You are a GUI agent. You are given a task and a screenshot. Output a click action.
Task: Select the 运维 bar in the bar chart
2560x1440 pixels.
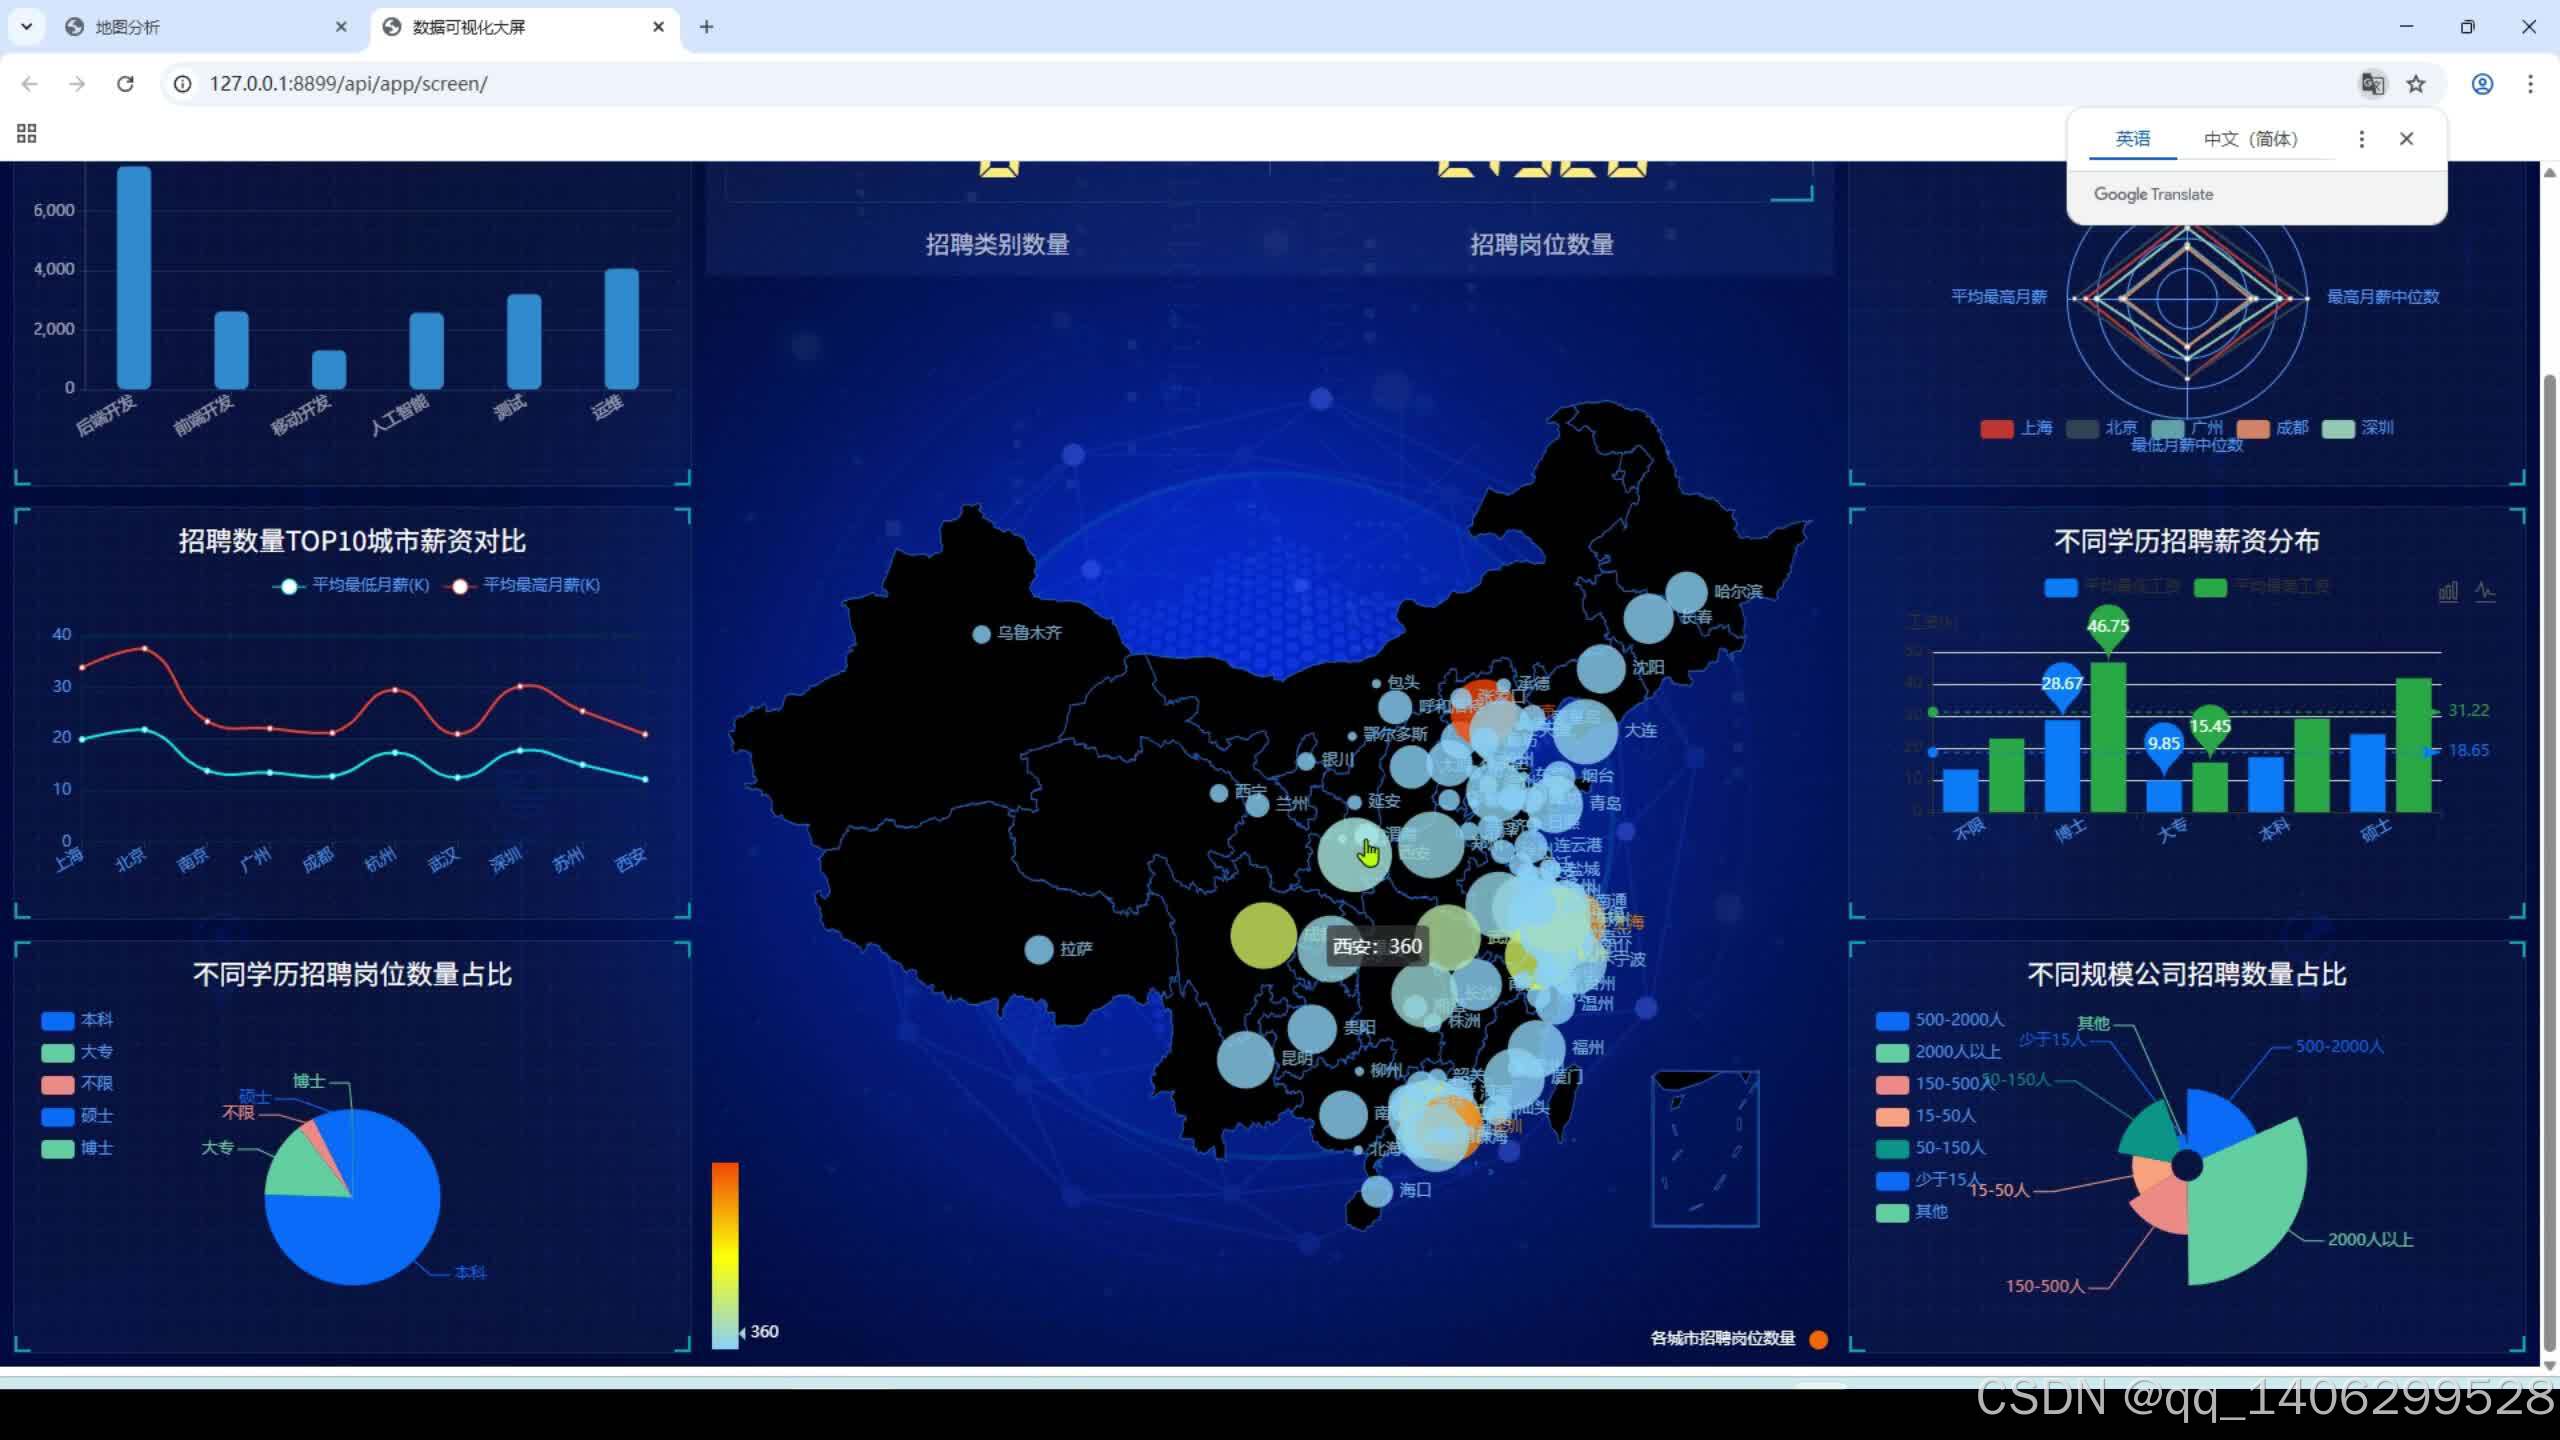[621, 328]
